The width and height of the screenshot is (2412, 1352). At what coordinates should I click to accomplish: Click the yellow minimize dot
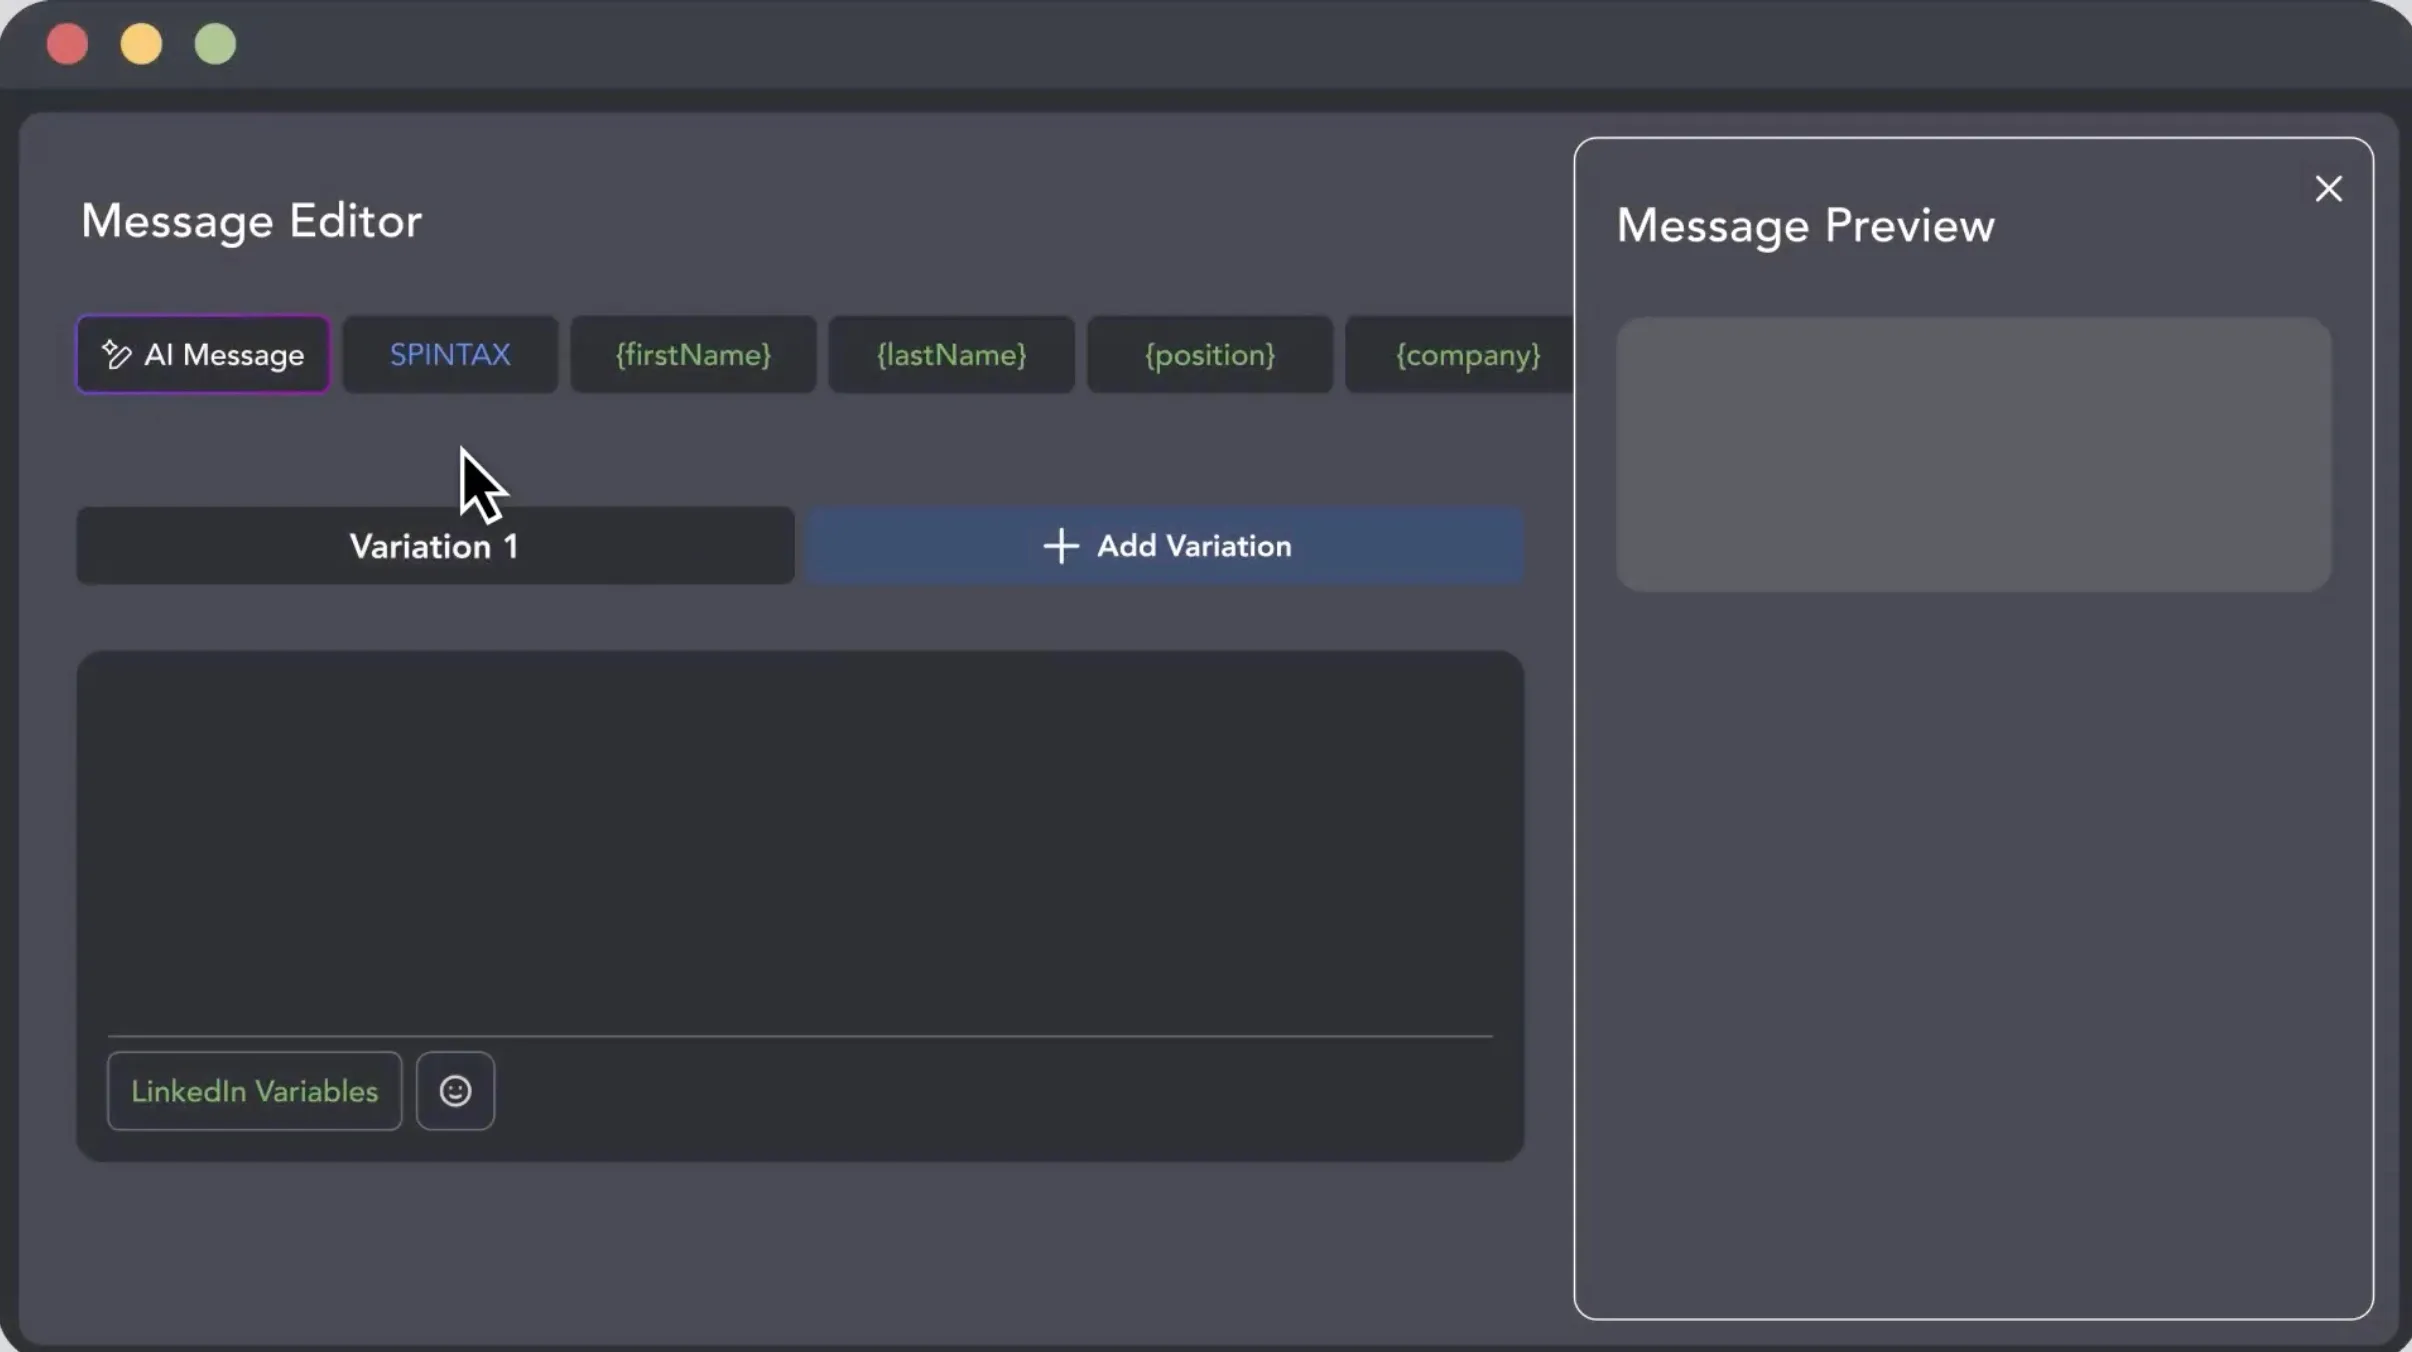click(x=141, y=44)
